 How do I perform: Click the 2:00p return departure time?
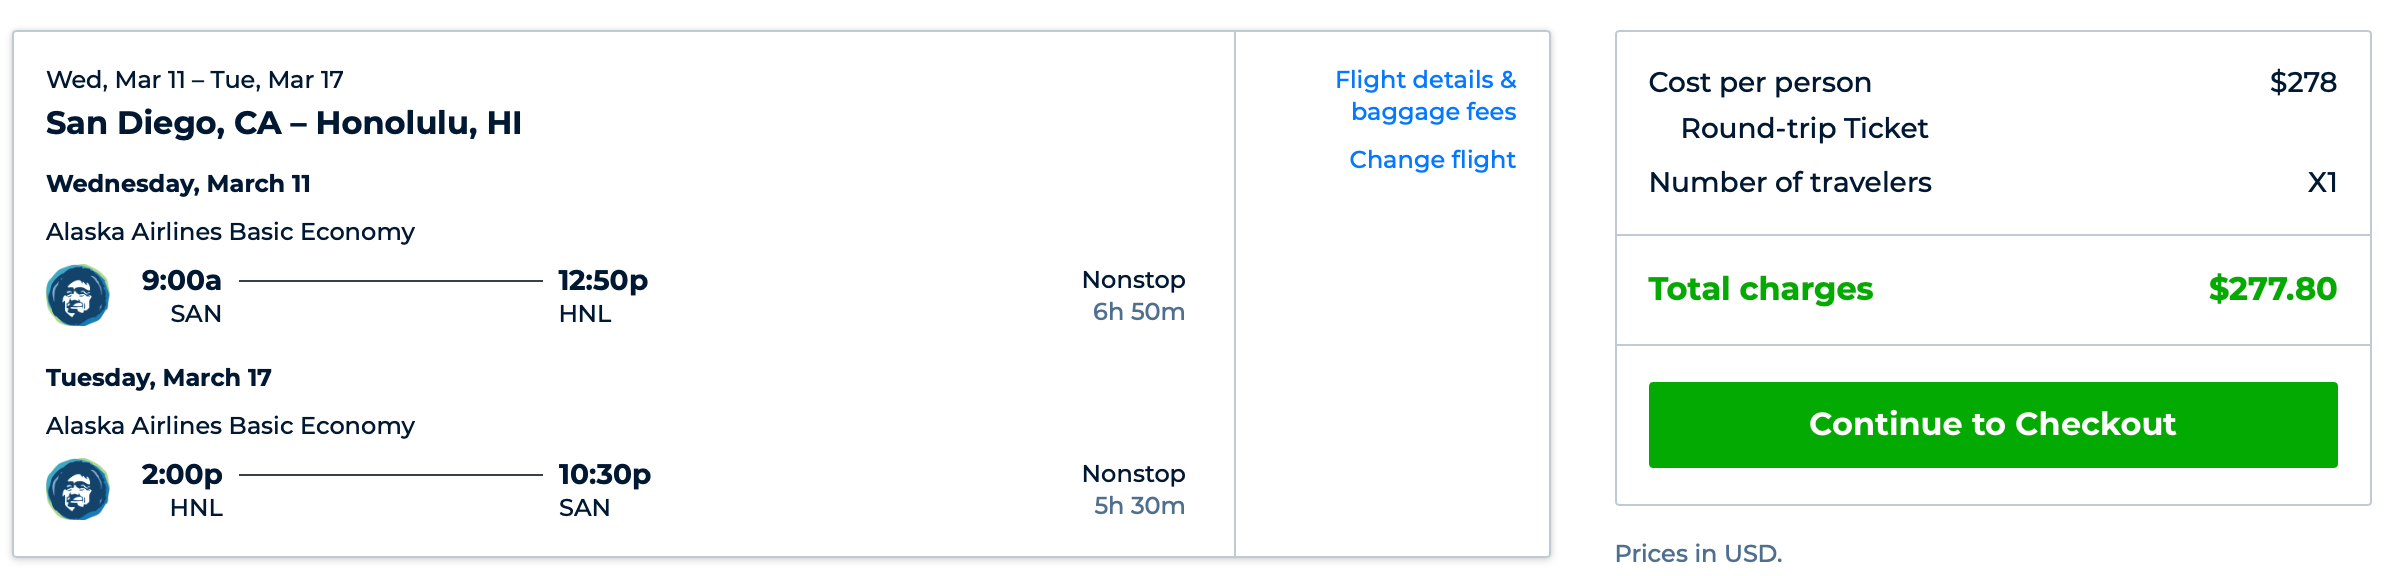(182, 474)
